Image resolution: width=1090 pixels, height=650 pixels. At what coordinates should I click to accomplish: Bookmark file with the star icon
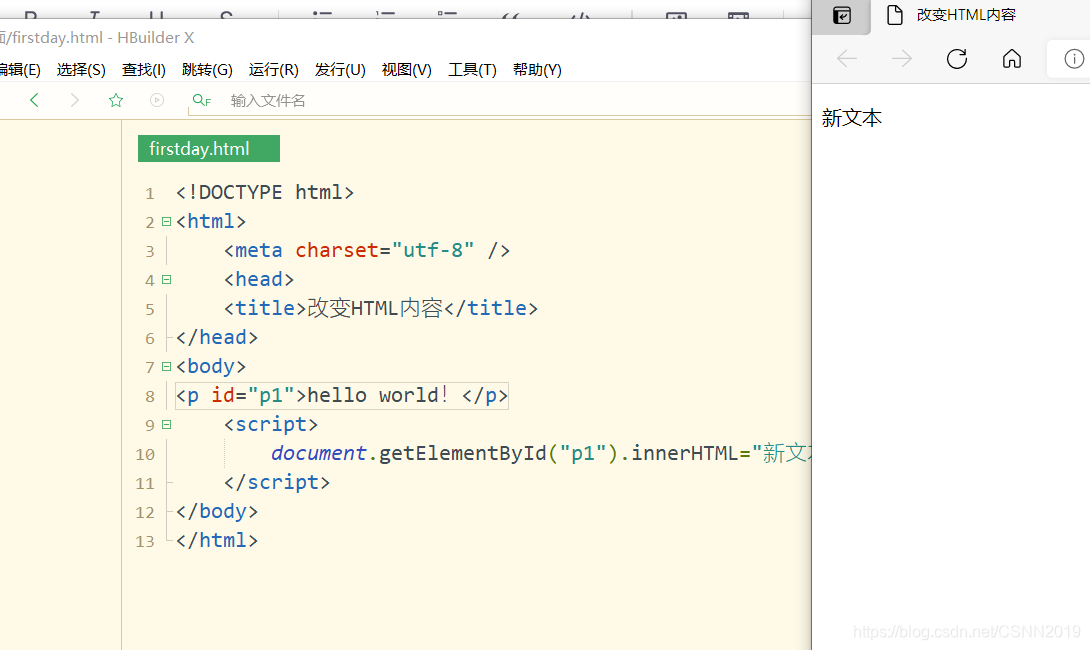click(x=116, y=100)
